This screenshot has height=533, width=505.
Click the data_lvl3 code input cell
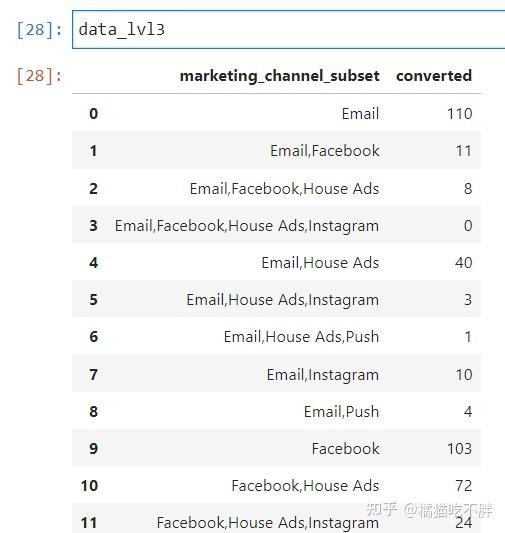[289, 30]
